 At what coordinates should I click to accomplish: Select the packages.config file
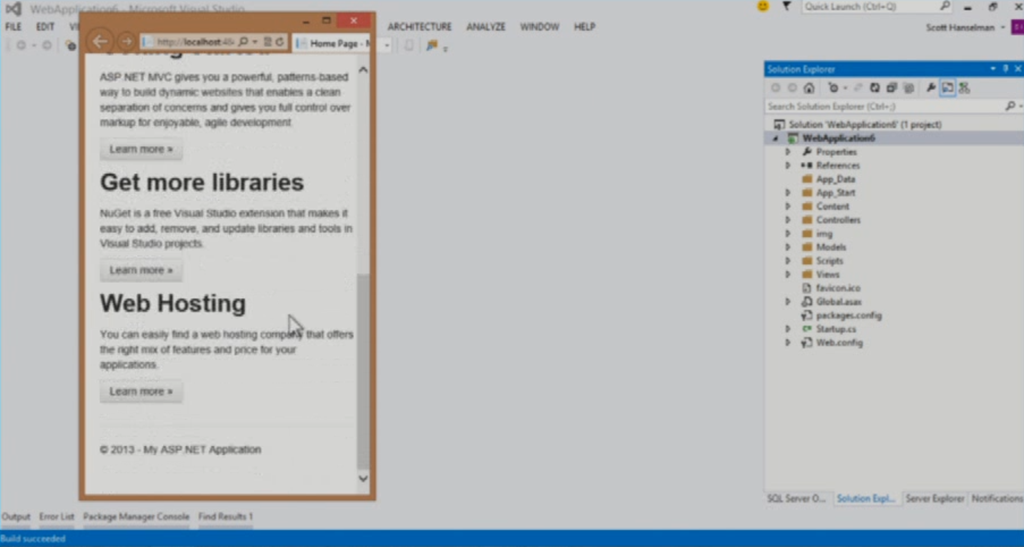tap(848, 315)
